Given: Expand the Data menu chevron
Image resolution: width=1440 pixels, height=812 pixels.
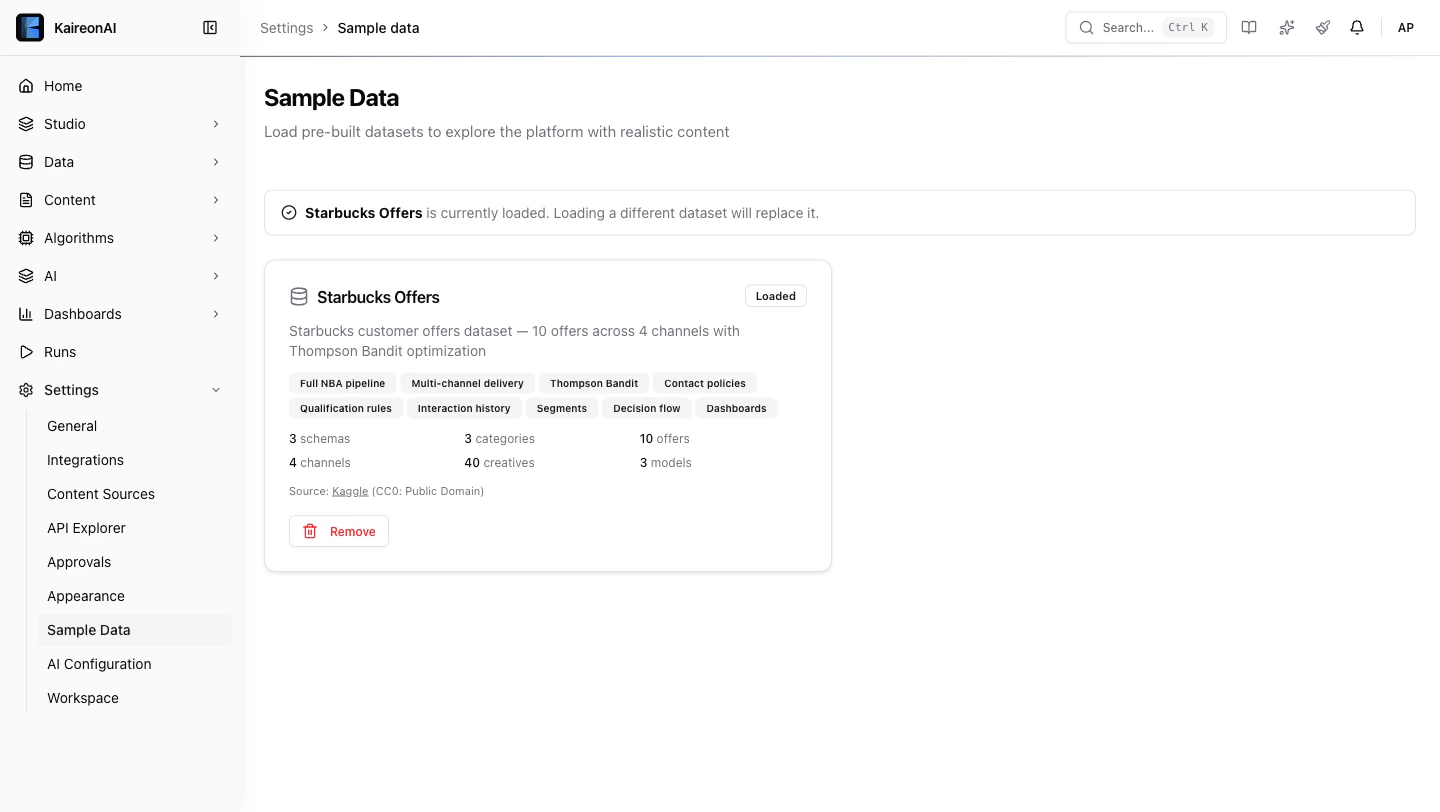Looking at the screenshot, I should [x=216, y=161].
